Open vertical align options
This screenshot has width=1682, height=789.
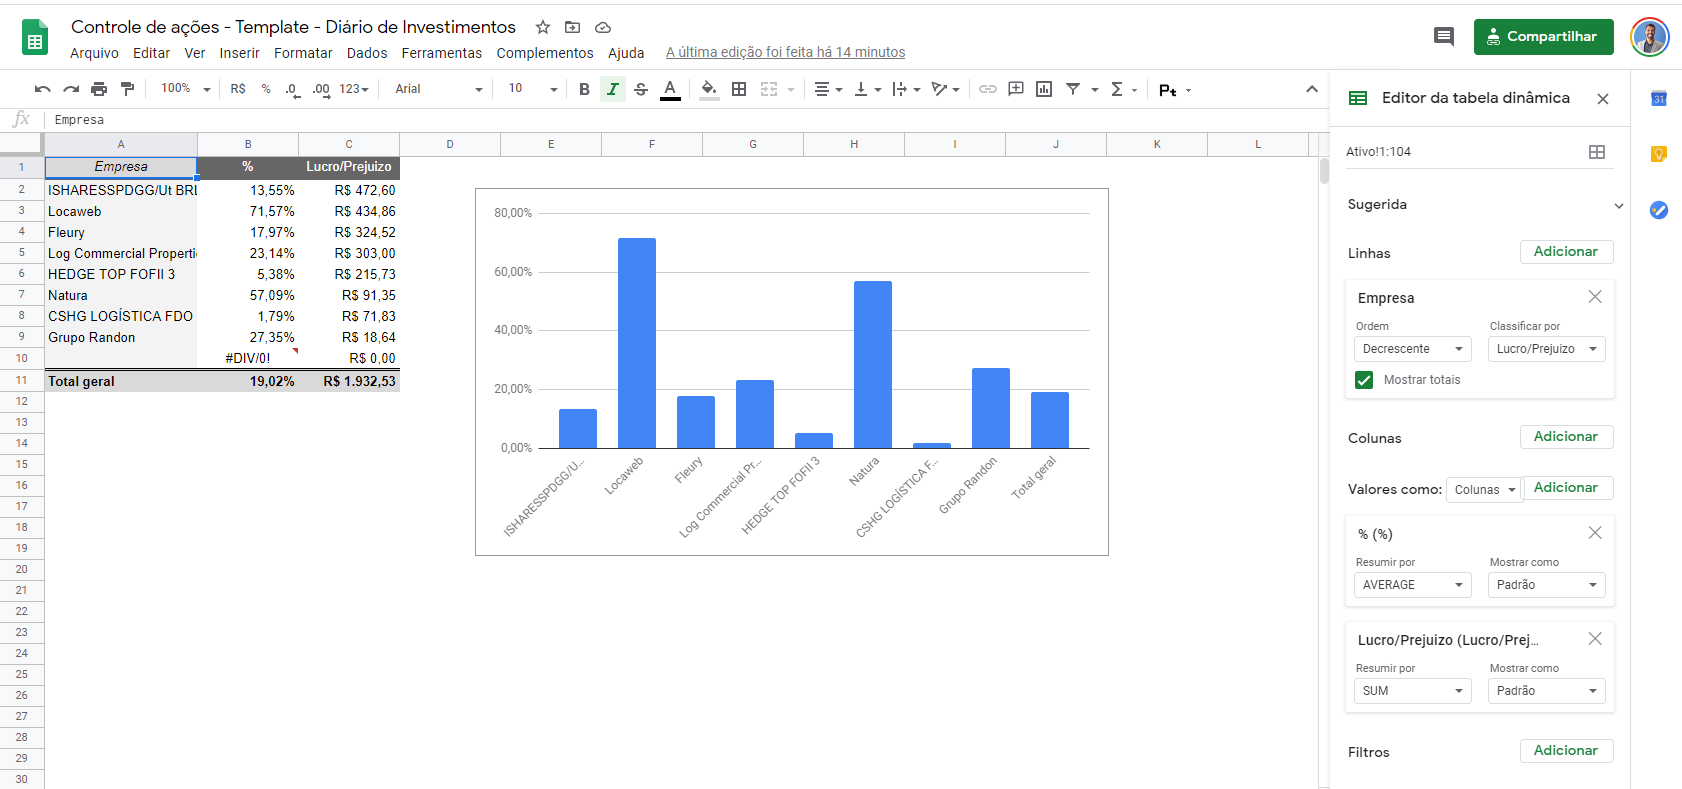click(x=867, y=89)
